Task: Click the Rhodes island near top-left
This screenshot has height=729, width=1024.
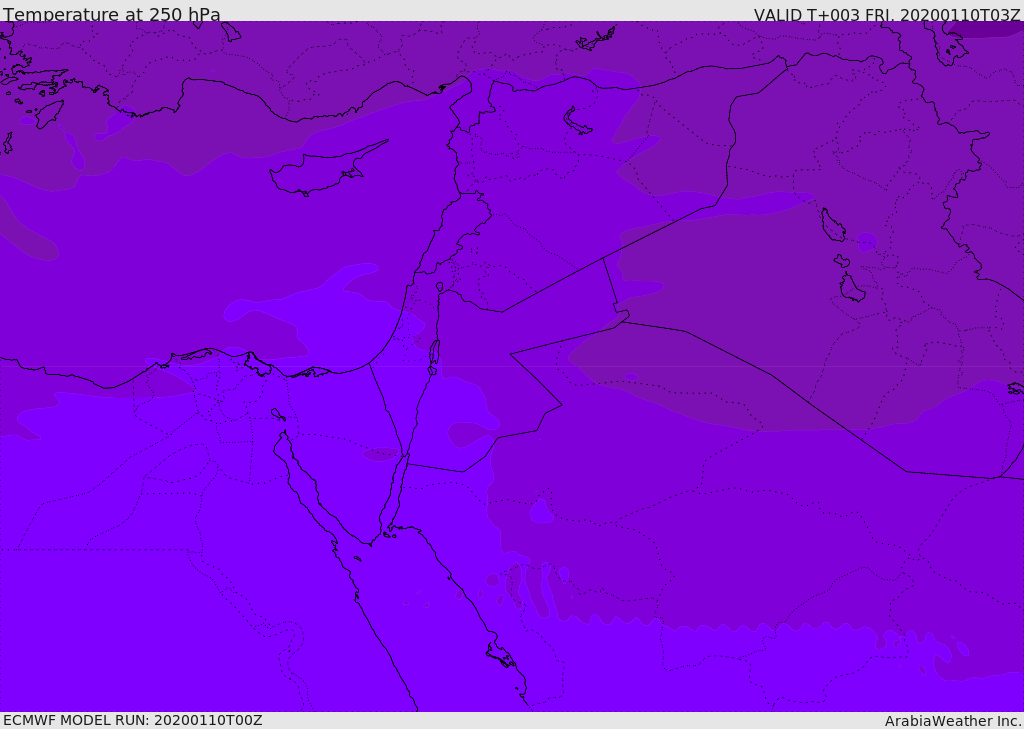Action: [x=48, y=113]
